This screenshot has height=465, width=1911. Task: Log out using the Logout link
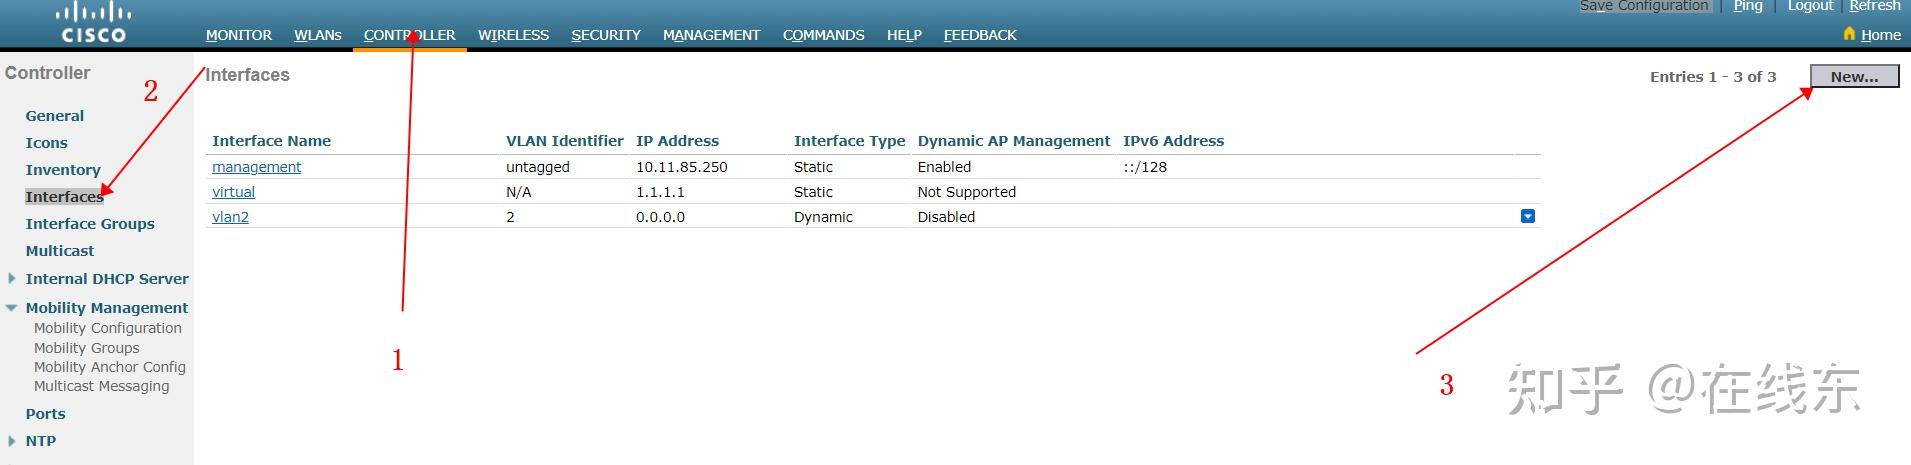pos(1810,6)
